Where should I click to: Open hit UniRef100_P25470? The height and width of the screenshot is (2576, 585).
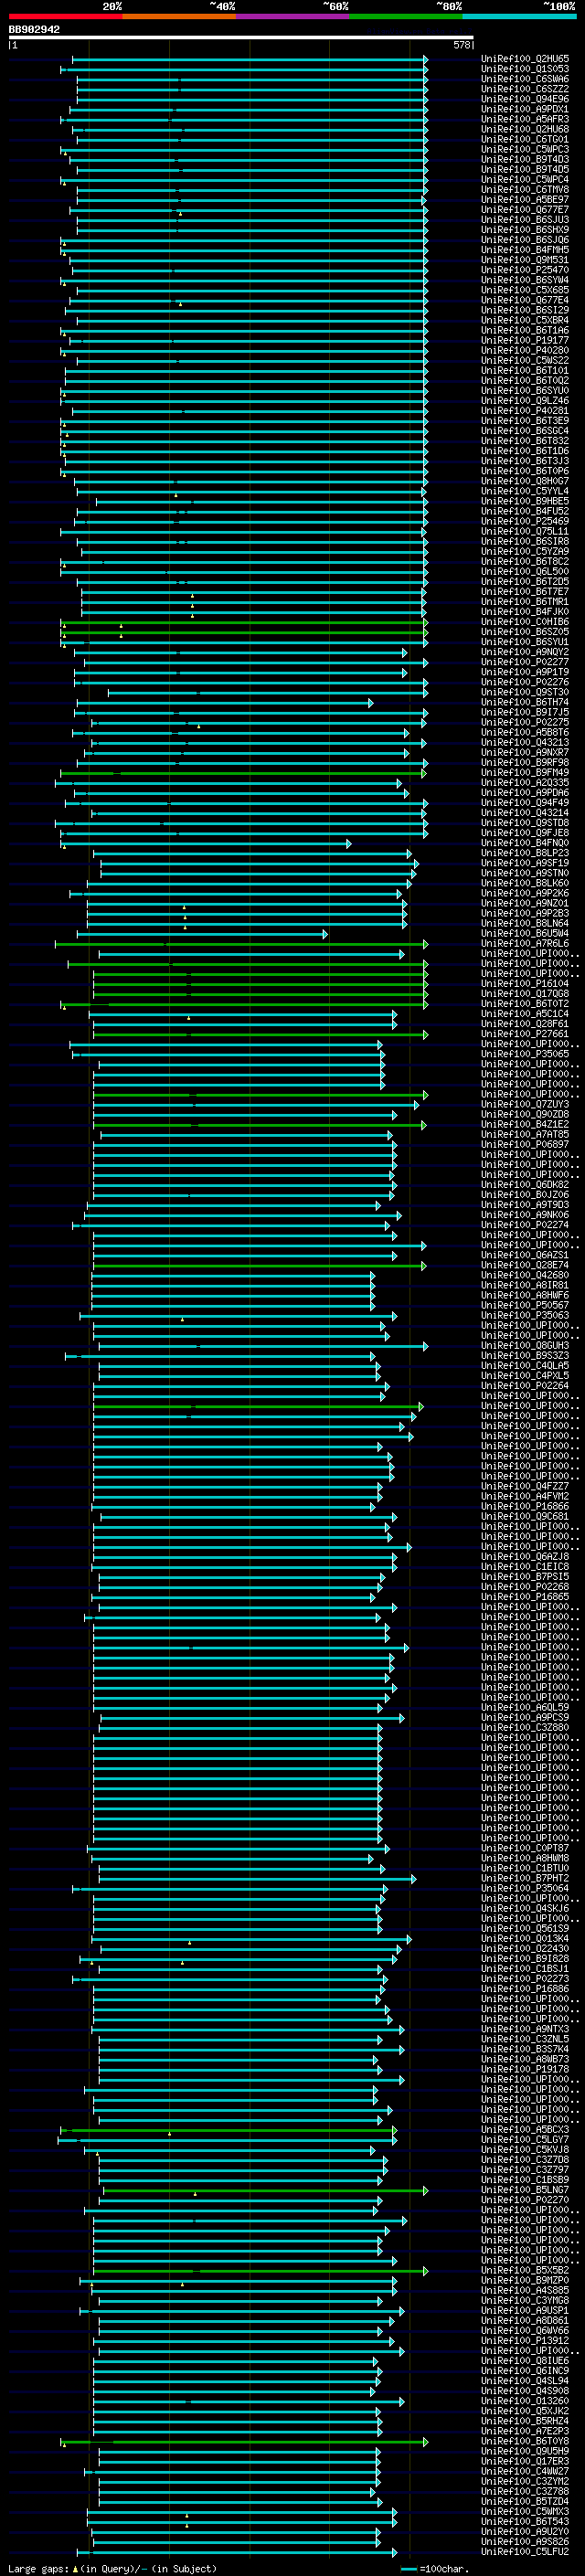(x=525, y=271)
